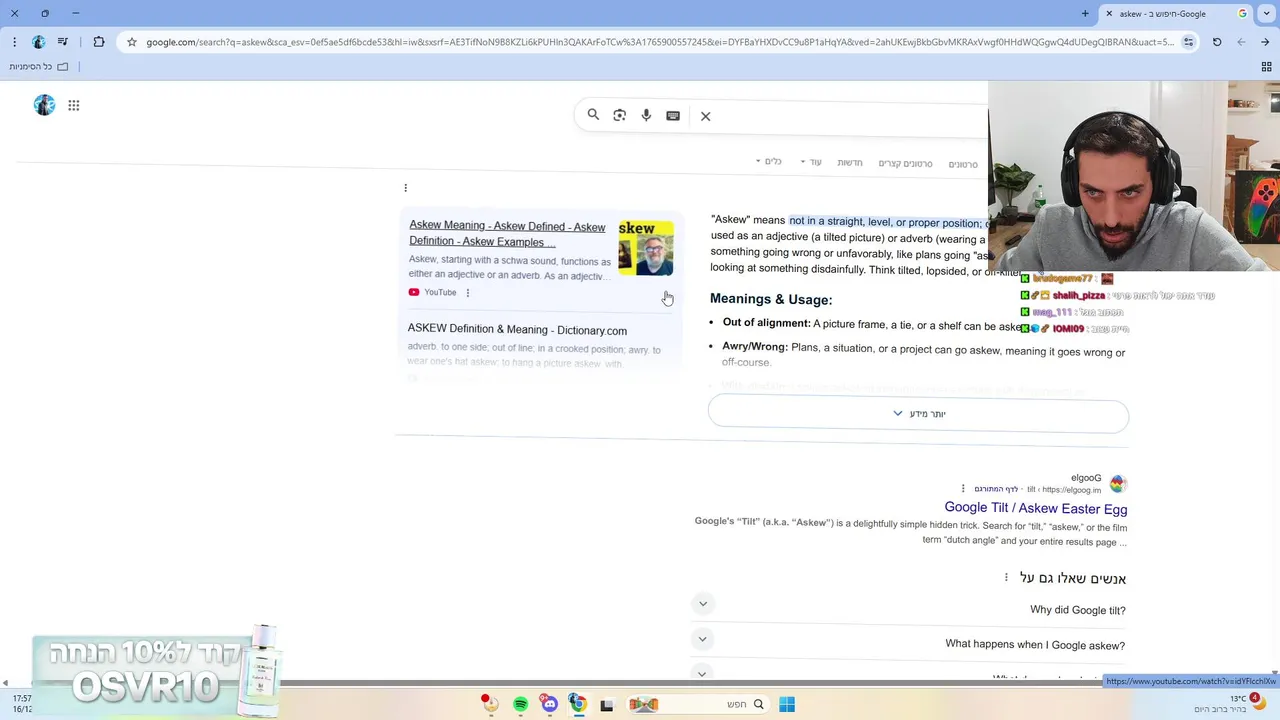The height and width of the screenshot is (720, 1280).
Task: Expand the 'יותר מידע' show more button
Action: pos(918,414)
